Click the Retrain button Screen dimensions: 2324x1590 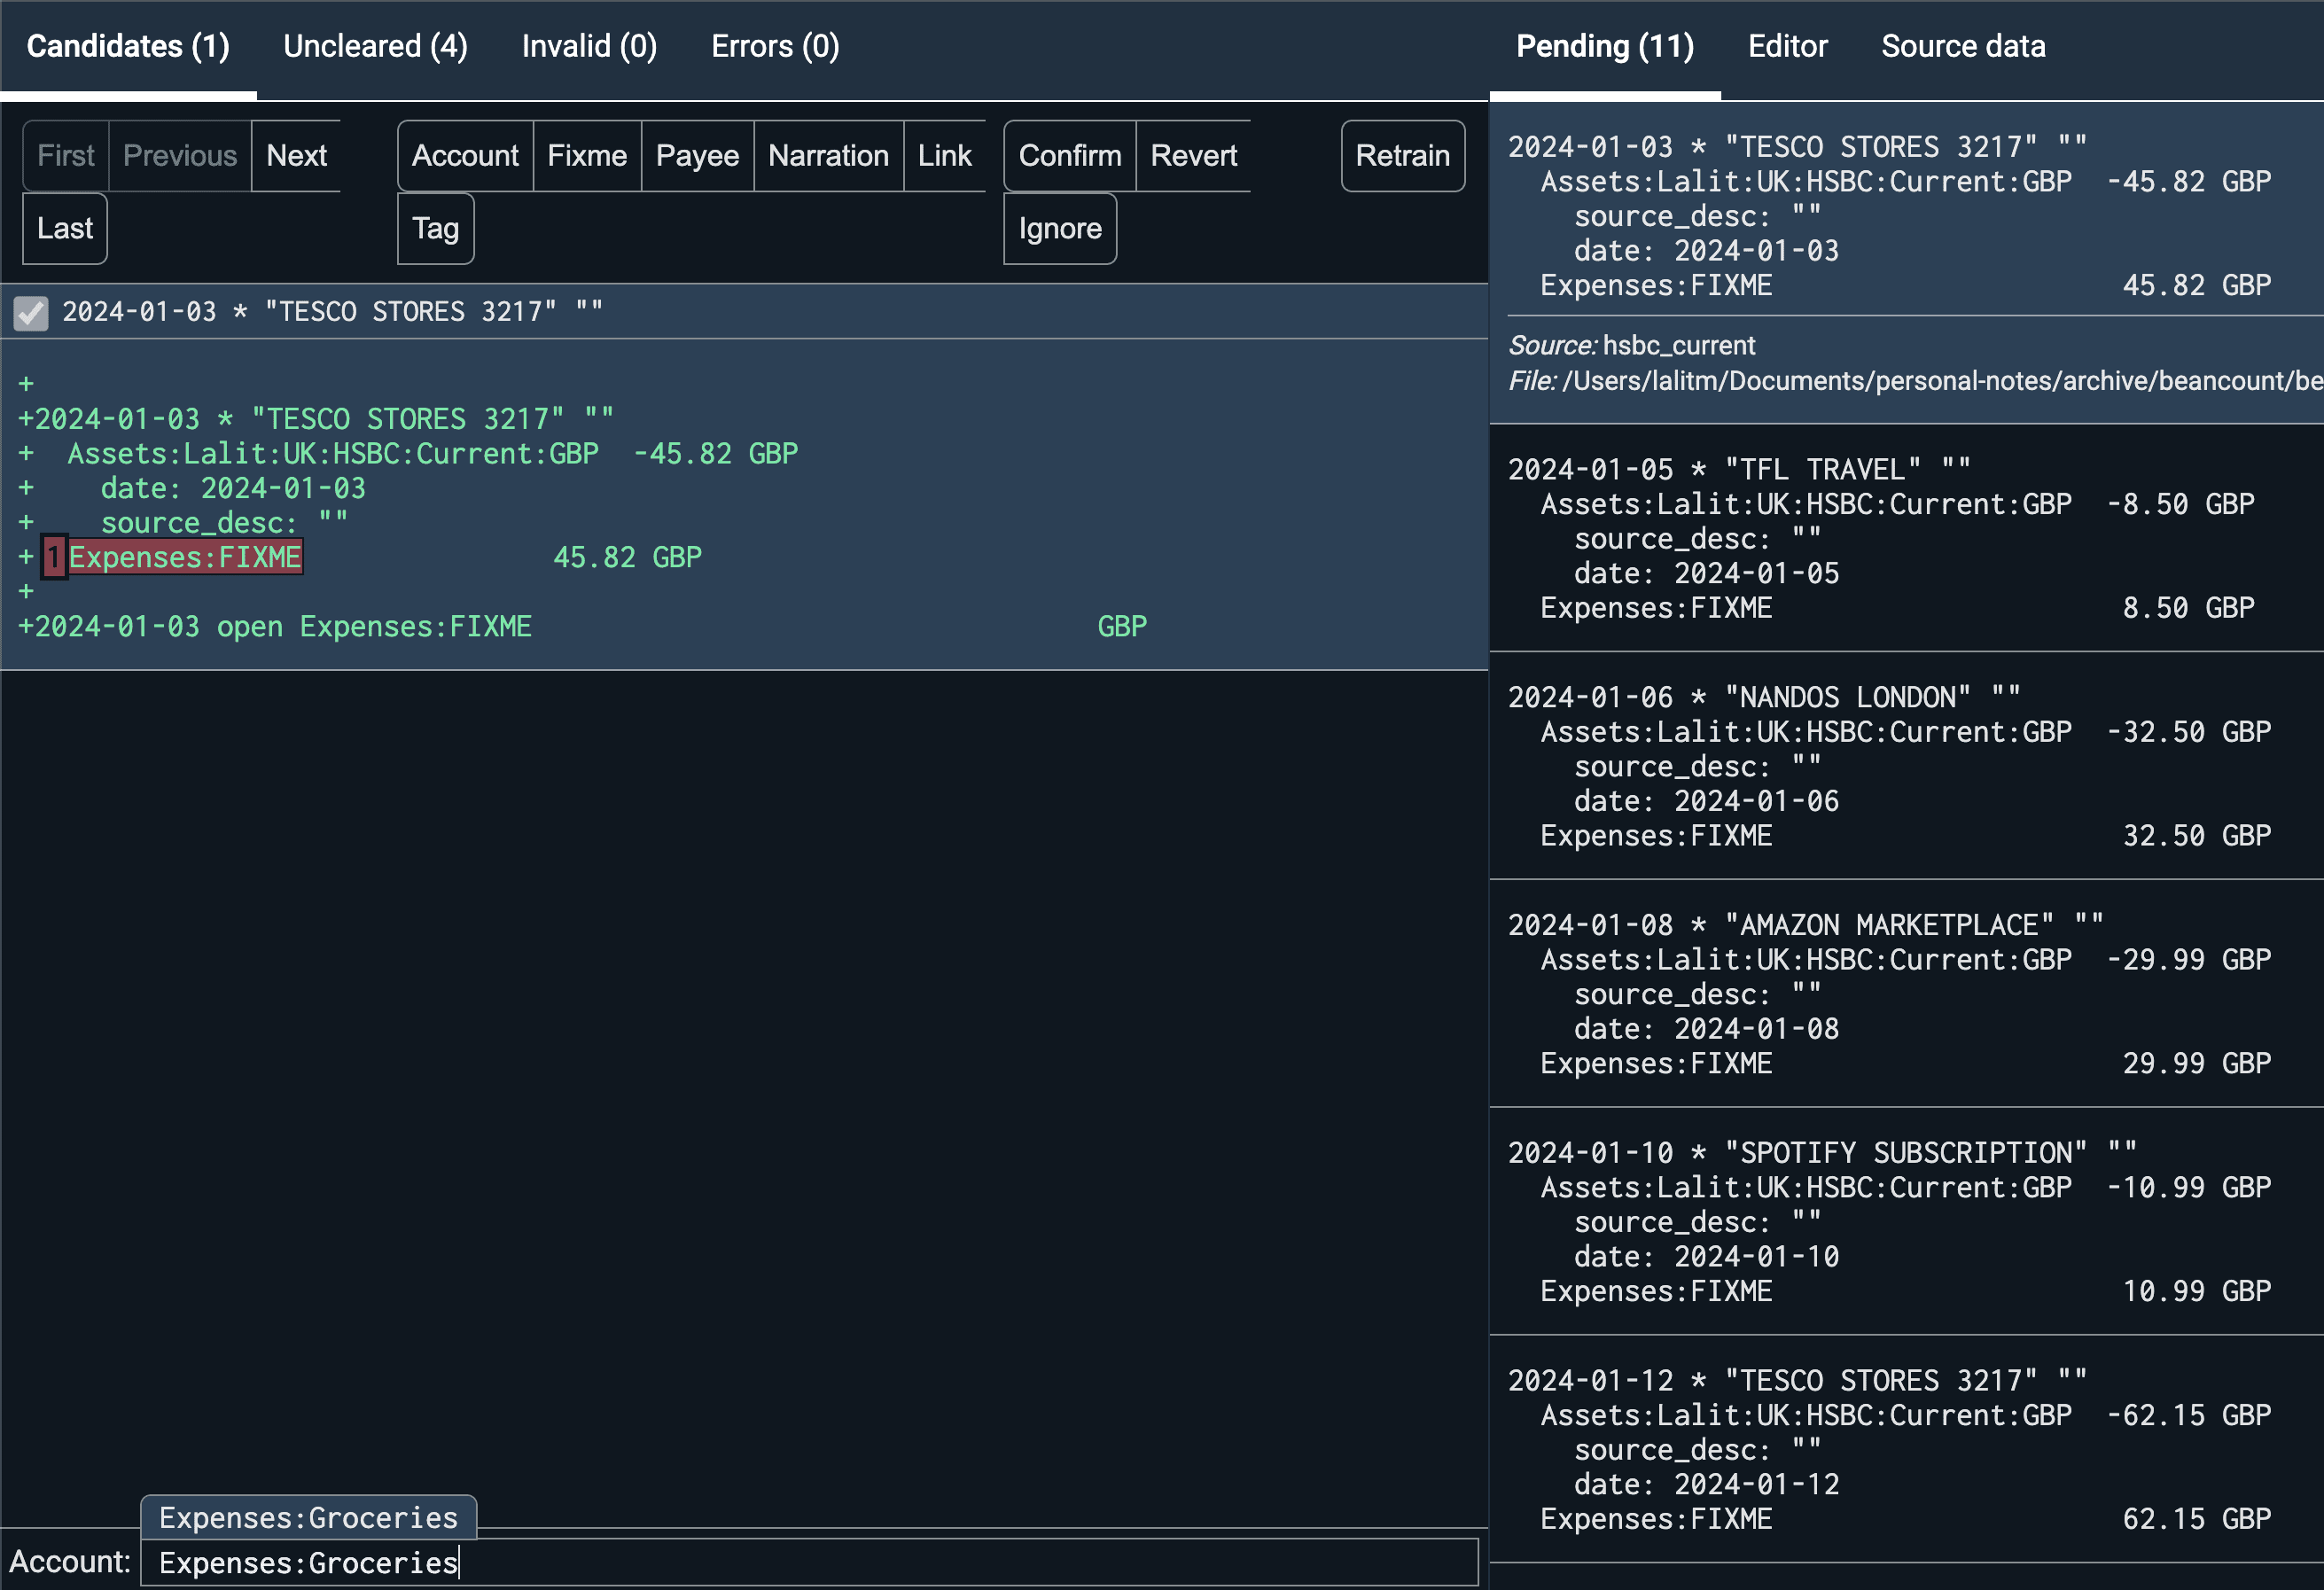tap(1402, 155)
